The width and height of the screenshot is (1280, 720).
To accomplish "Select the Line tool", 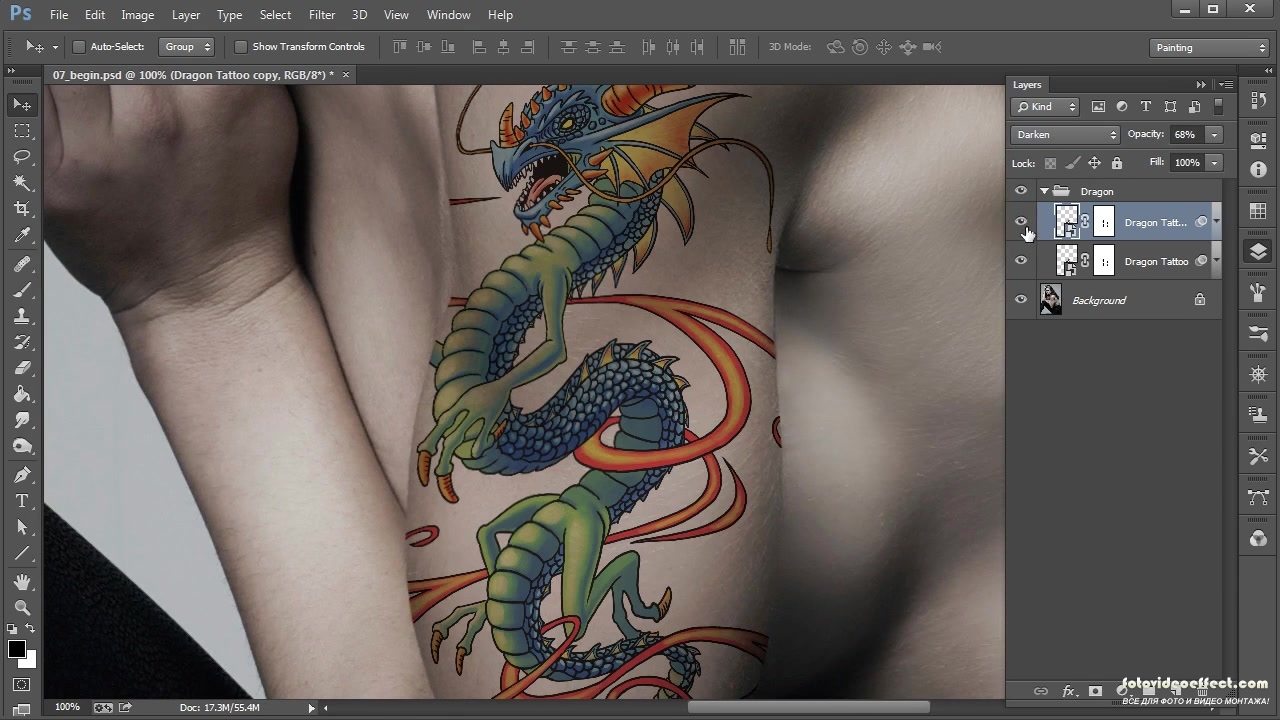I will [x=22, y=553].
